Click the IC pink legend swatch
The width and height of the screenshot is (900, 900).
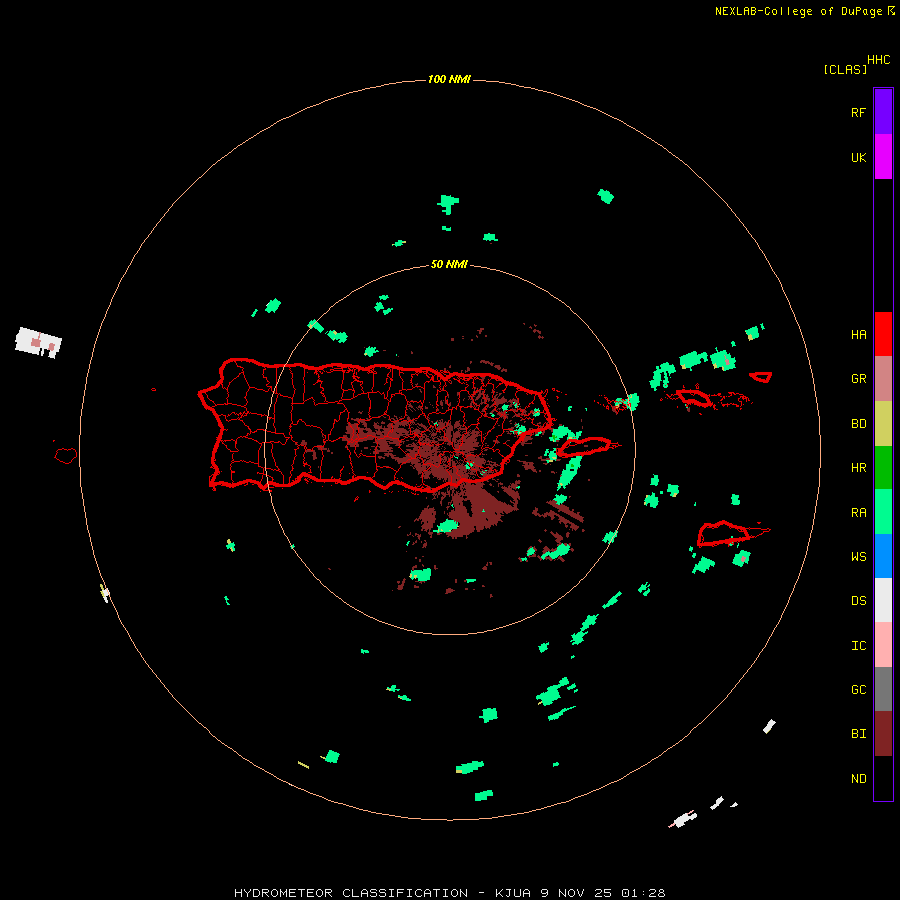883,645
